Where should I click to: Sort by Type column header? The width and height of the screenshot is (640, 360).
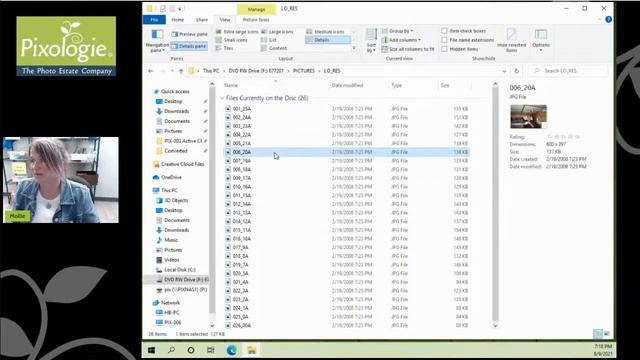point(413,85)
